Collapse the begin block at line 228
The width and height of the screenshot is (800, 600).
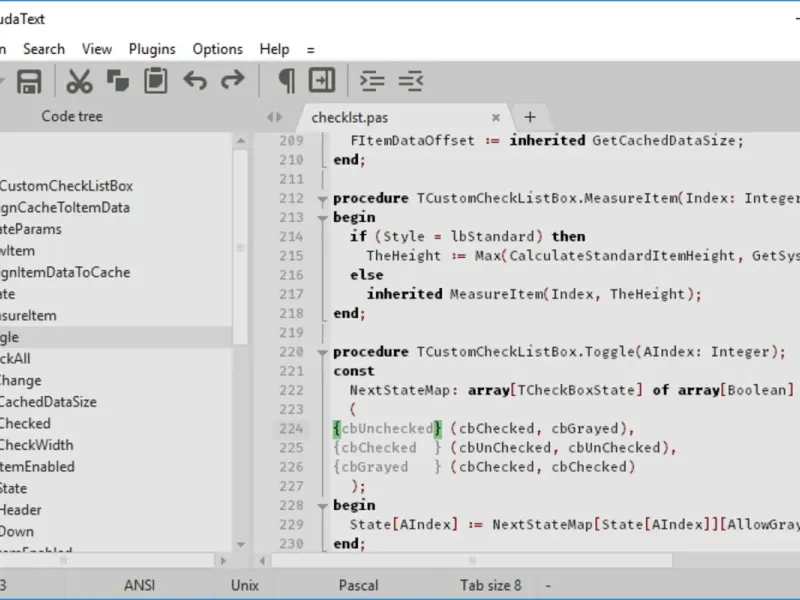322,507
